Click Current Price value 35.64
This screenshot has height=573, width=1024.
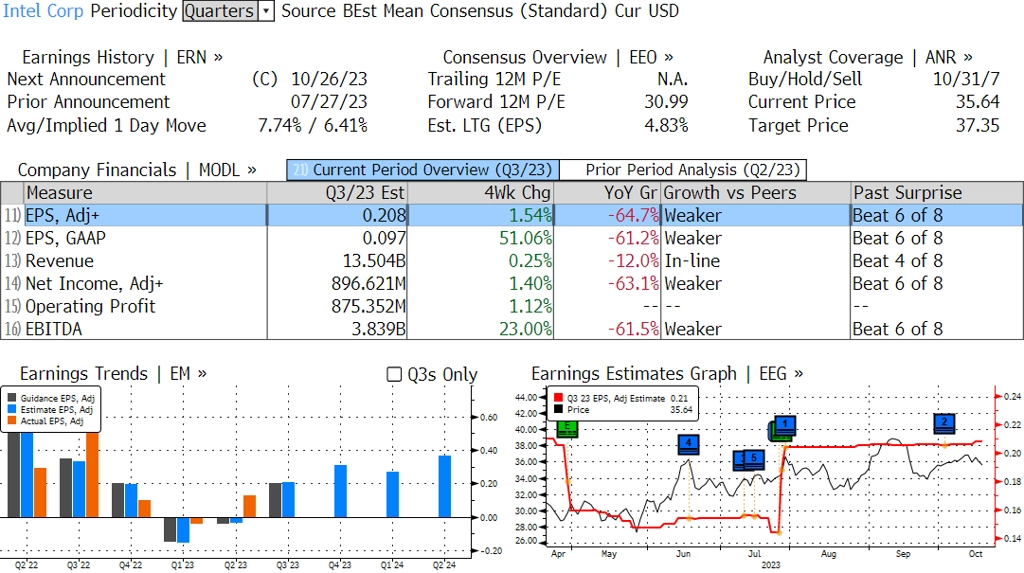tap(978, 102)
